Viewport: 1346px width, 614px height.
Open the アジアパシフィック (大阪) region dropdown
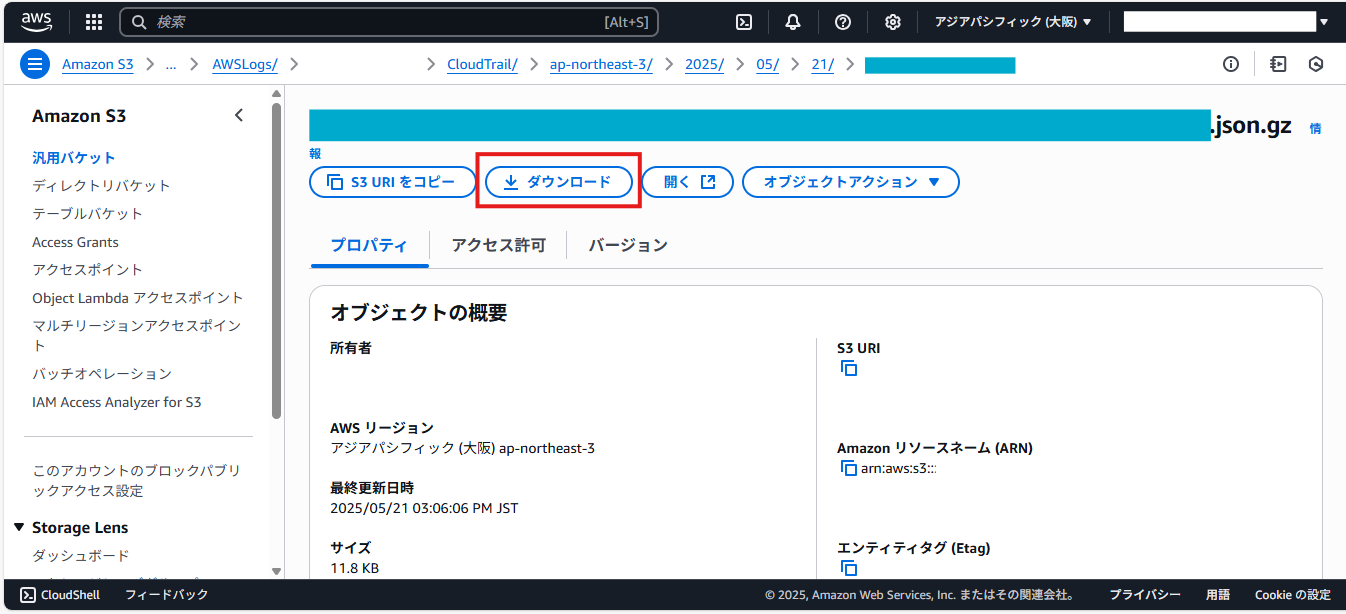coord(1013,22)
